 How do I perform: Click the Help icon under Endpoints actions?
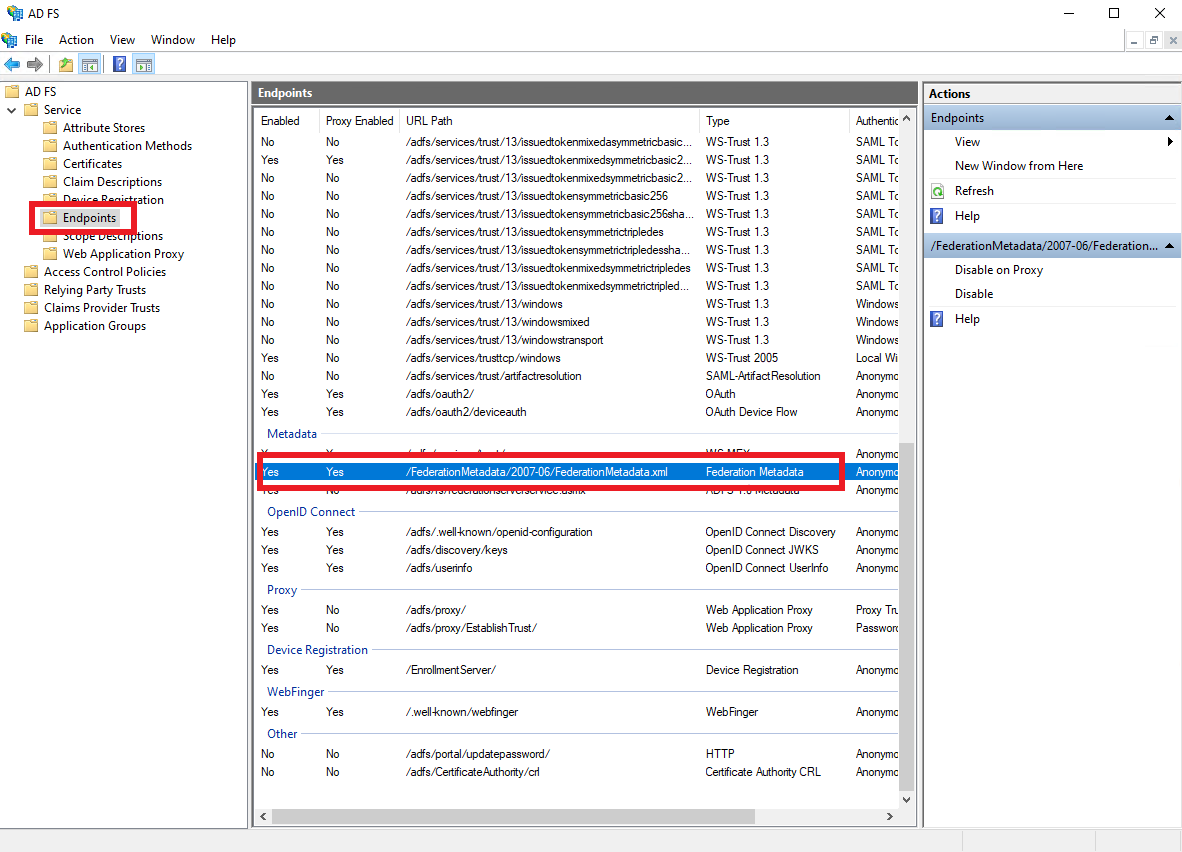click(935, 215)
